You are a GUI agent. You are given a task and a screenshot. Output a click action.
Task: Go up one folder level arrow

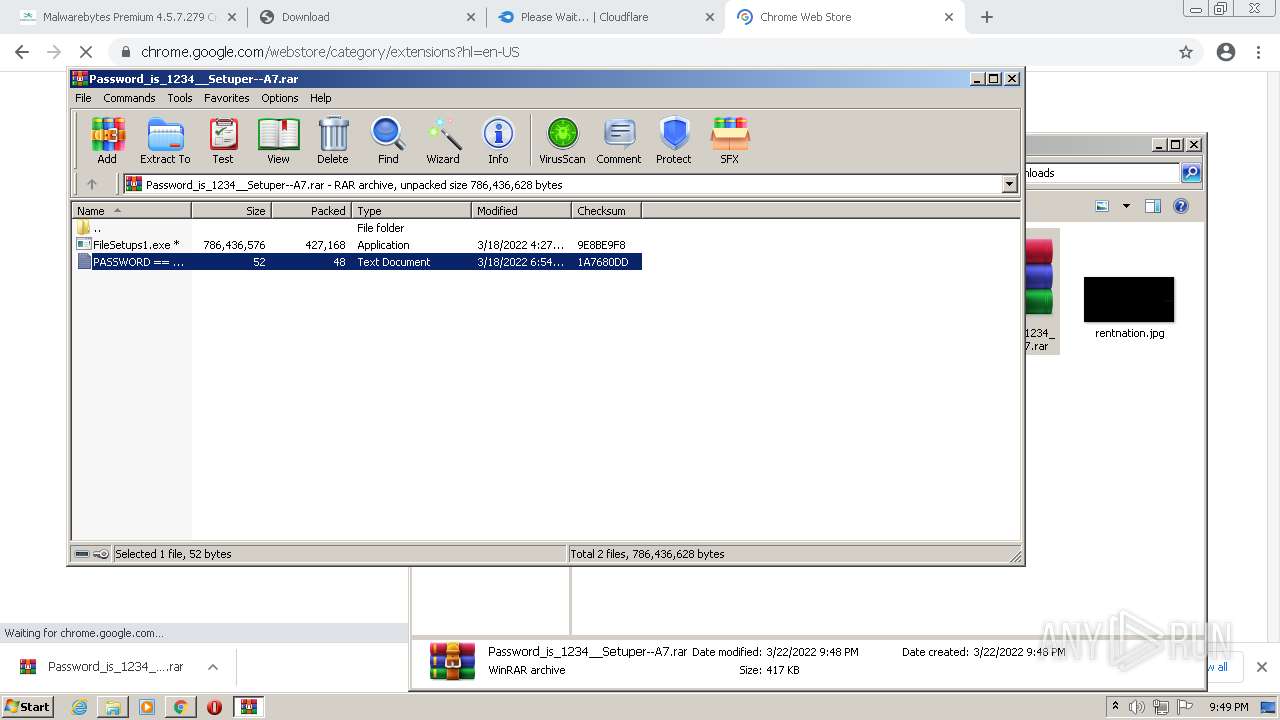92,184
